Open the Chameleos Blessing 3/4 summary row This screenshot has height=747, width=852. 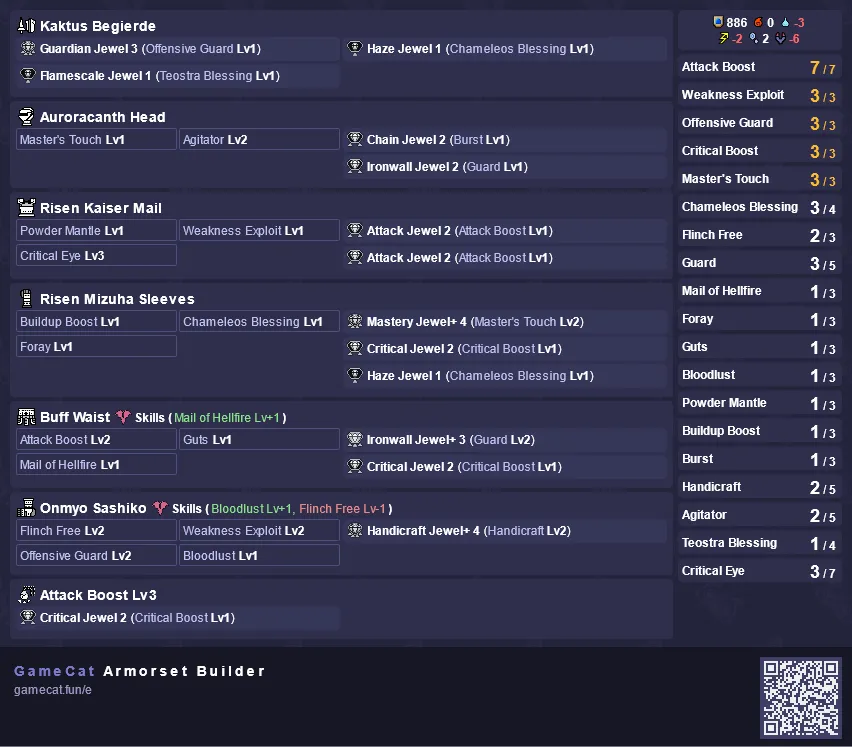tap(759, 207)
